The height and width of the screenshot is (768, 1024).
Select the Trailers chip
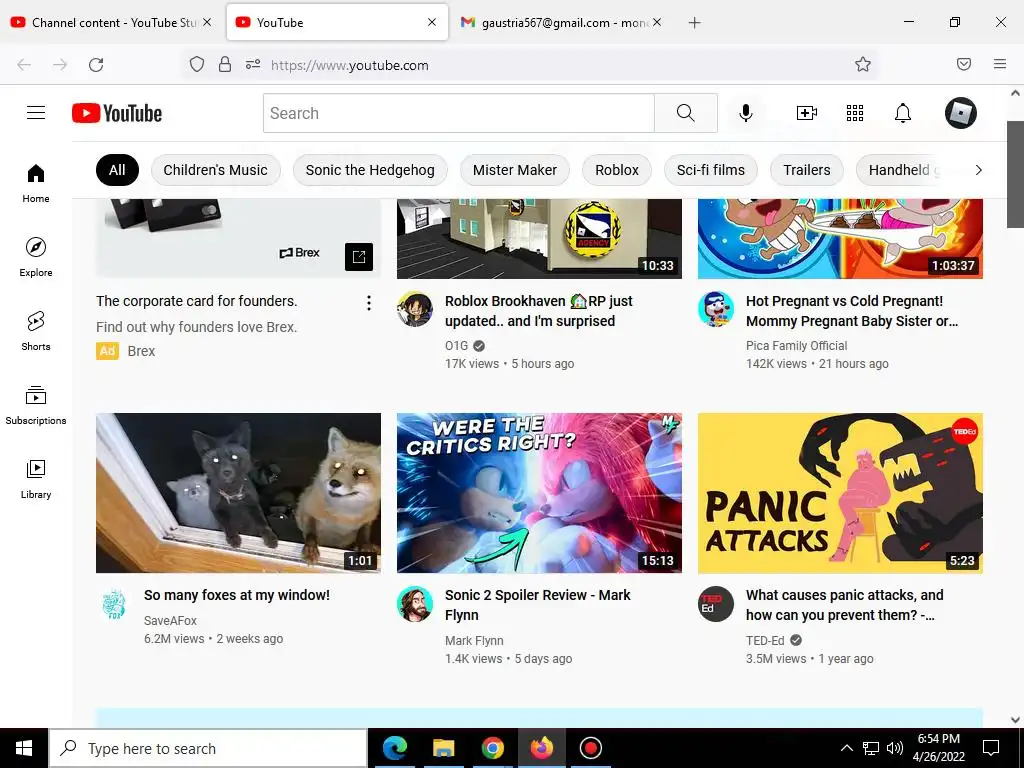(807, 170)
